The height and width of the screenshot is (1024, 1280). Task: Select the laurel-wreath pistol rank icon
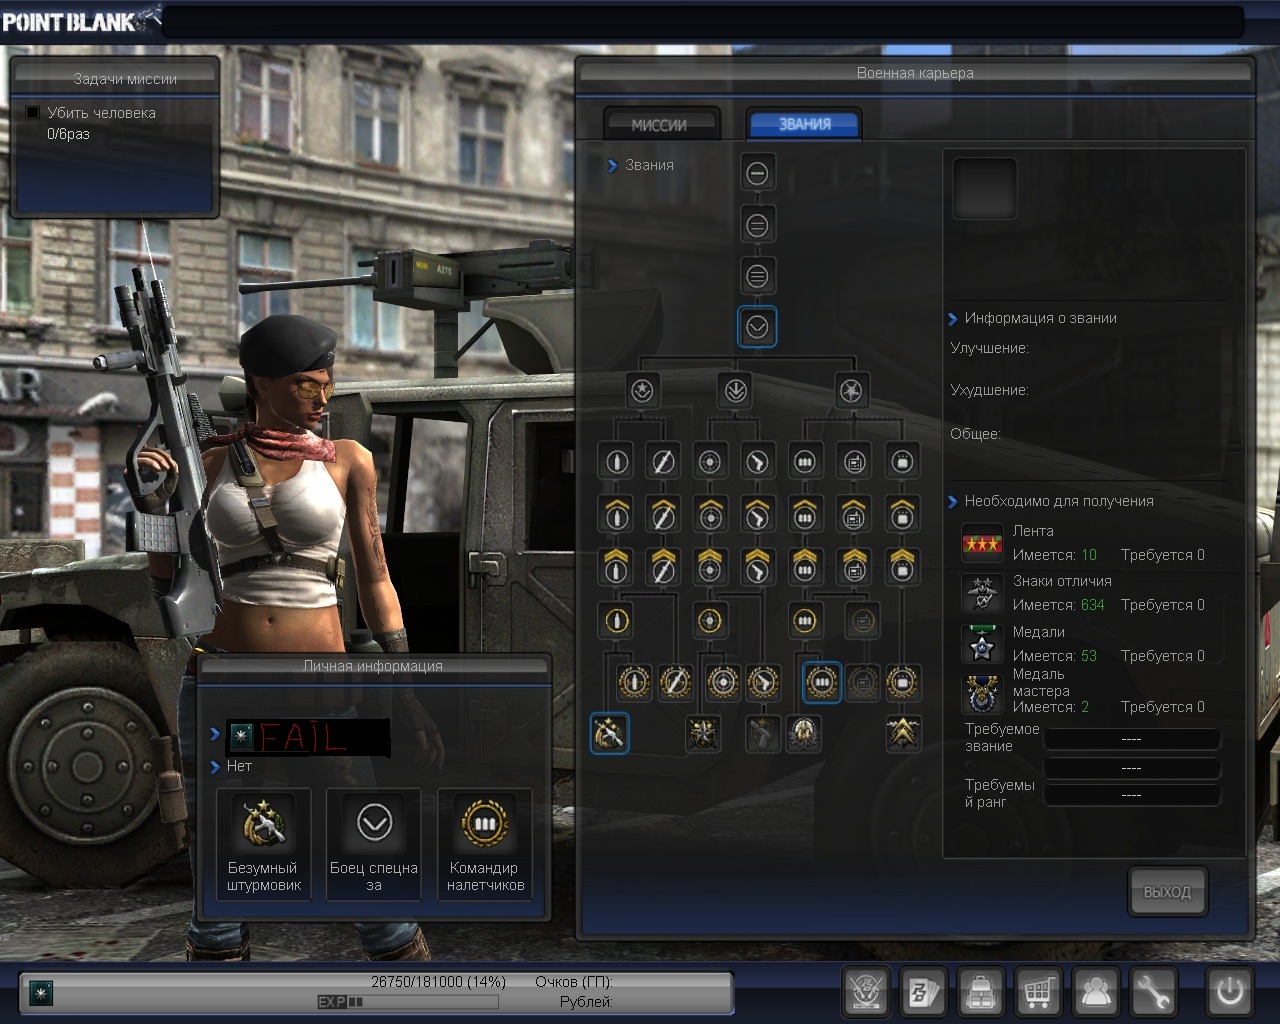[763, 682]
